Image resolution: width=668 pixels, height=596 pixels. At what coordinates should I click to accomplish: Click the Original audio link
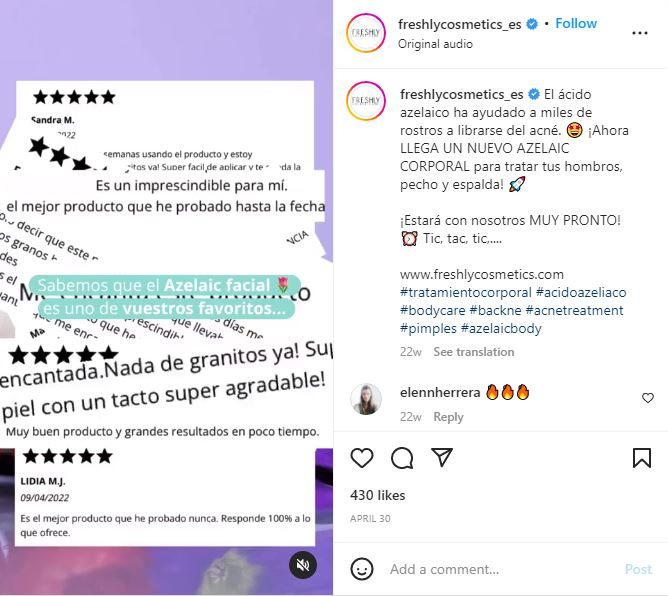point(435,44)
